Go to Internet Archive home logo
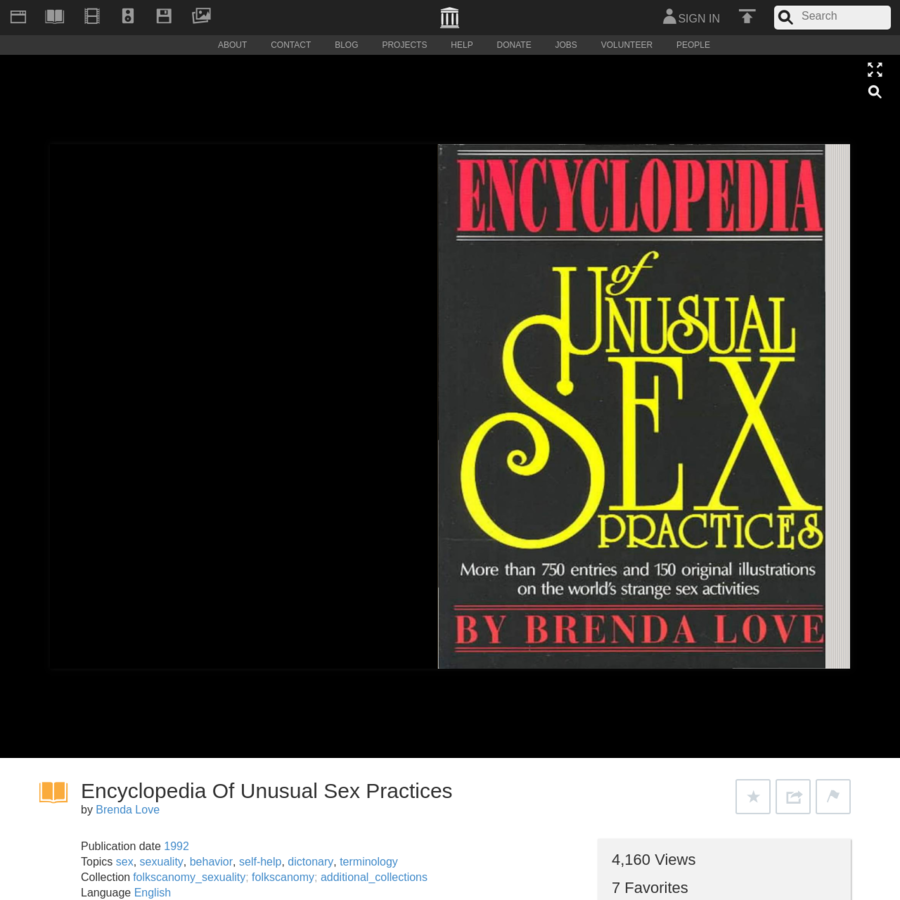This screenshot has height=900, width=900. click(x=449, y=18)
